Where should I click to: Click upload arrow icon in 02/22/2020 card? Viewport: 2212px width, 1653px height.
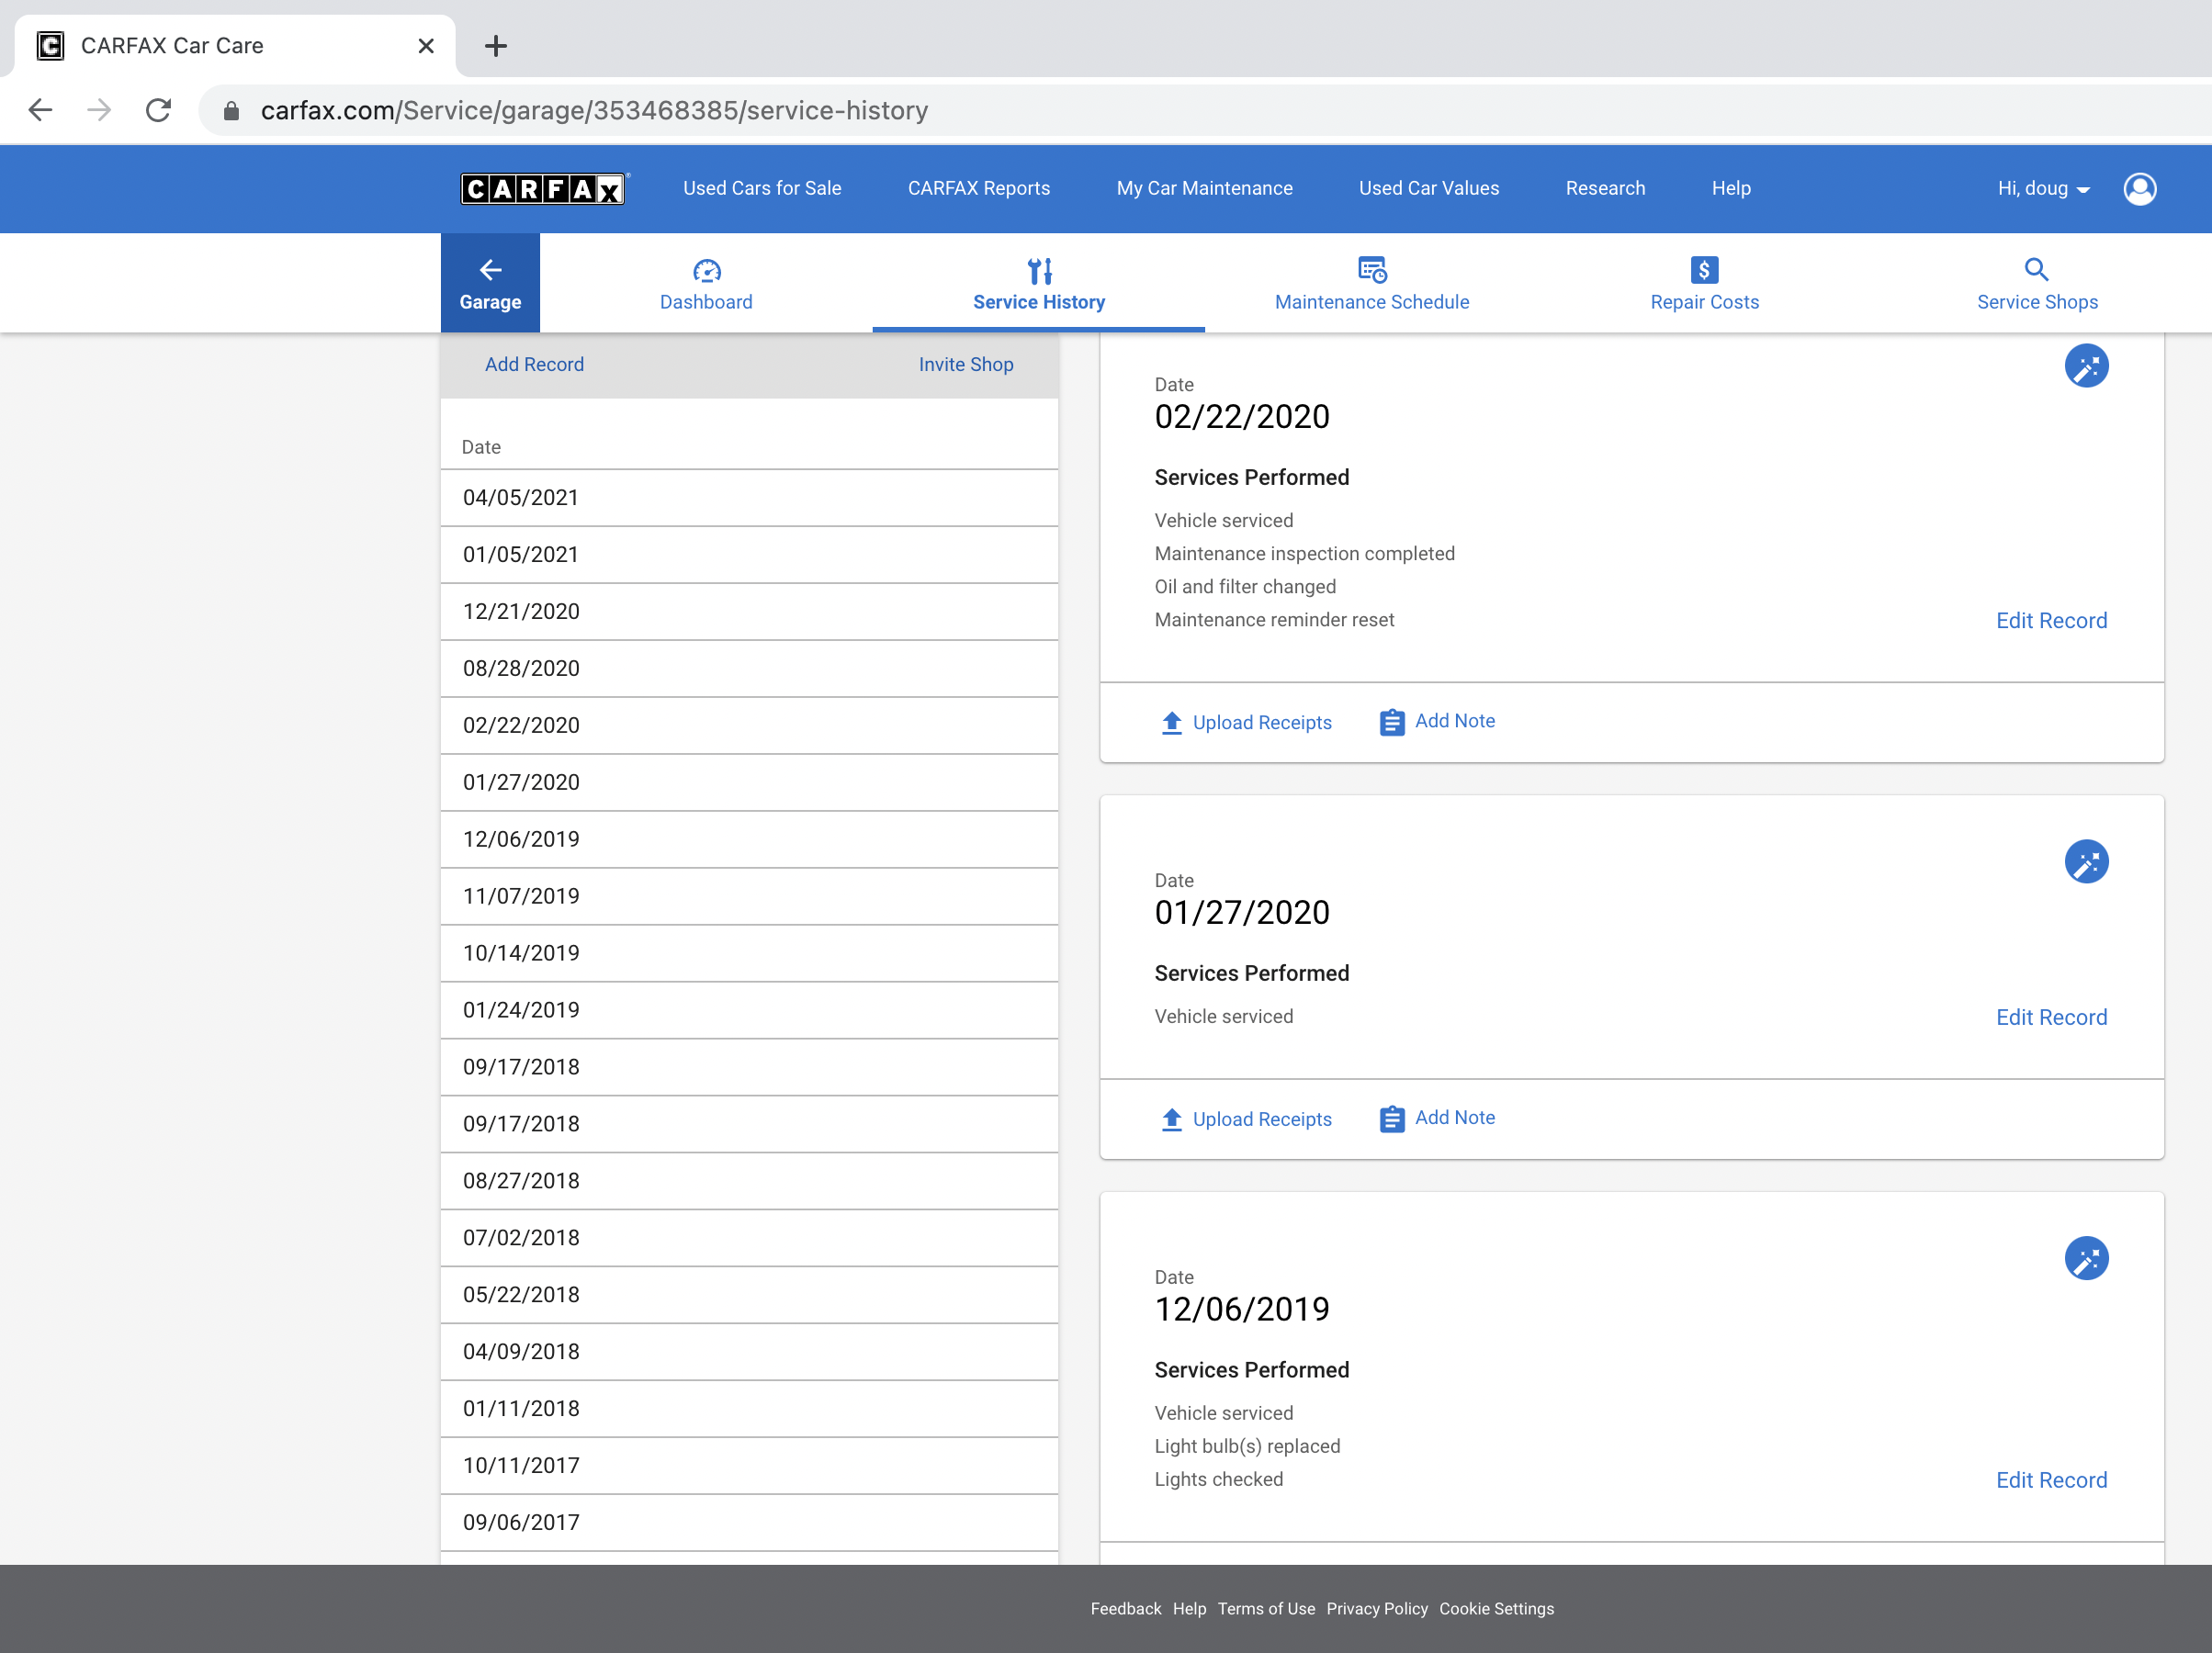1172,723
